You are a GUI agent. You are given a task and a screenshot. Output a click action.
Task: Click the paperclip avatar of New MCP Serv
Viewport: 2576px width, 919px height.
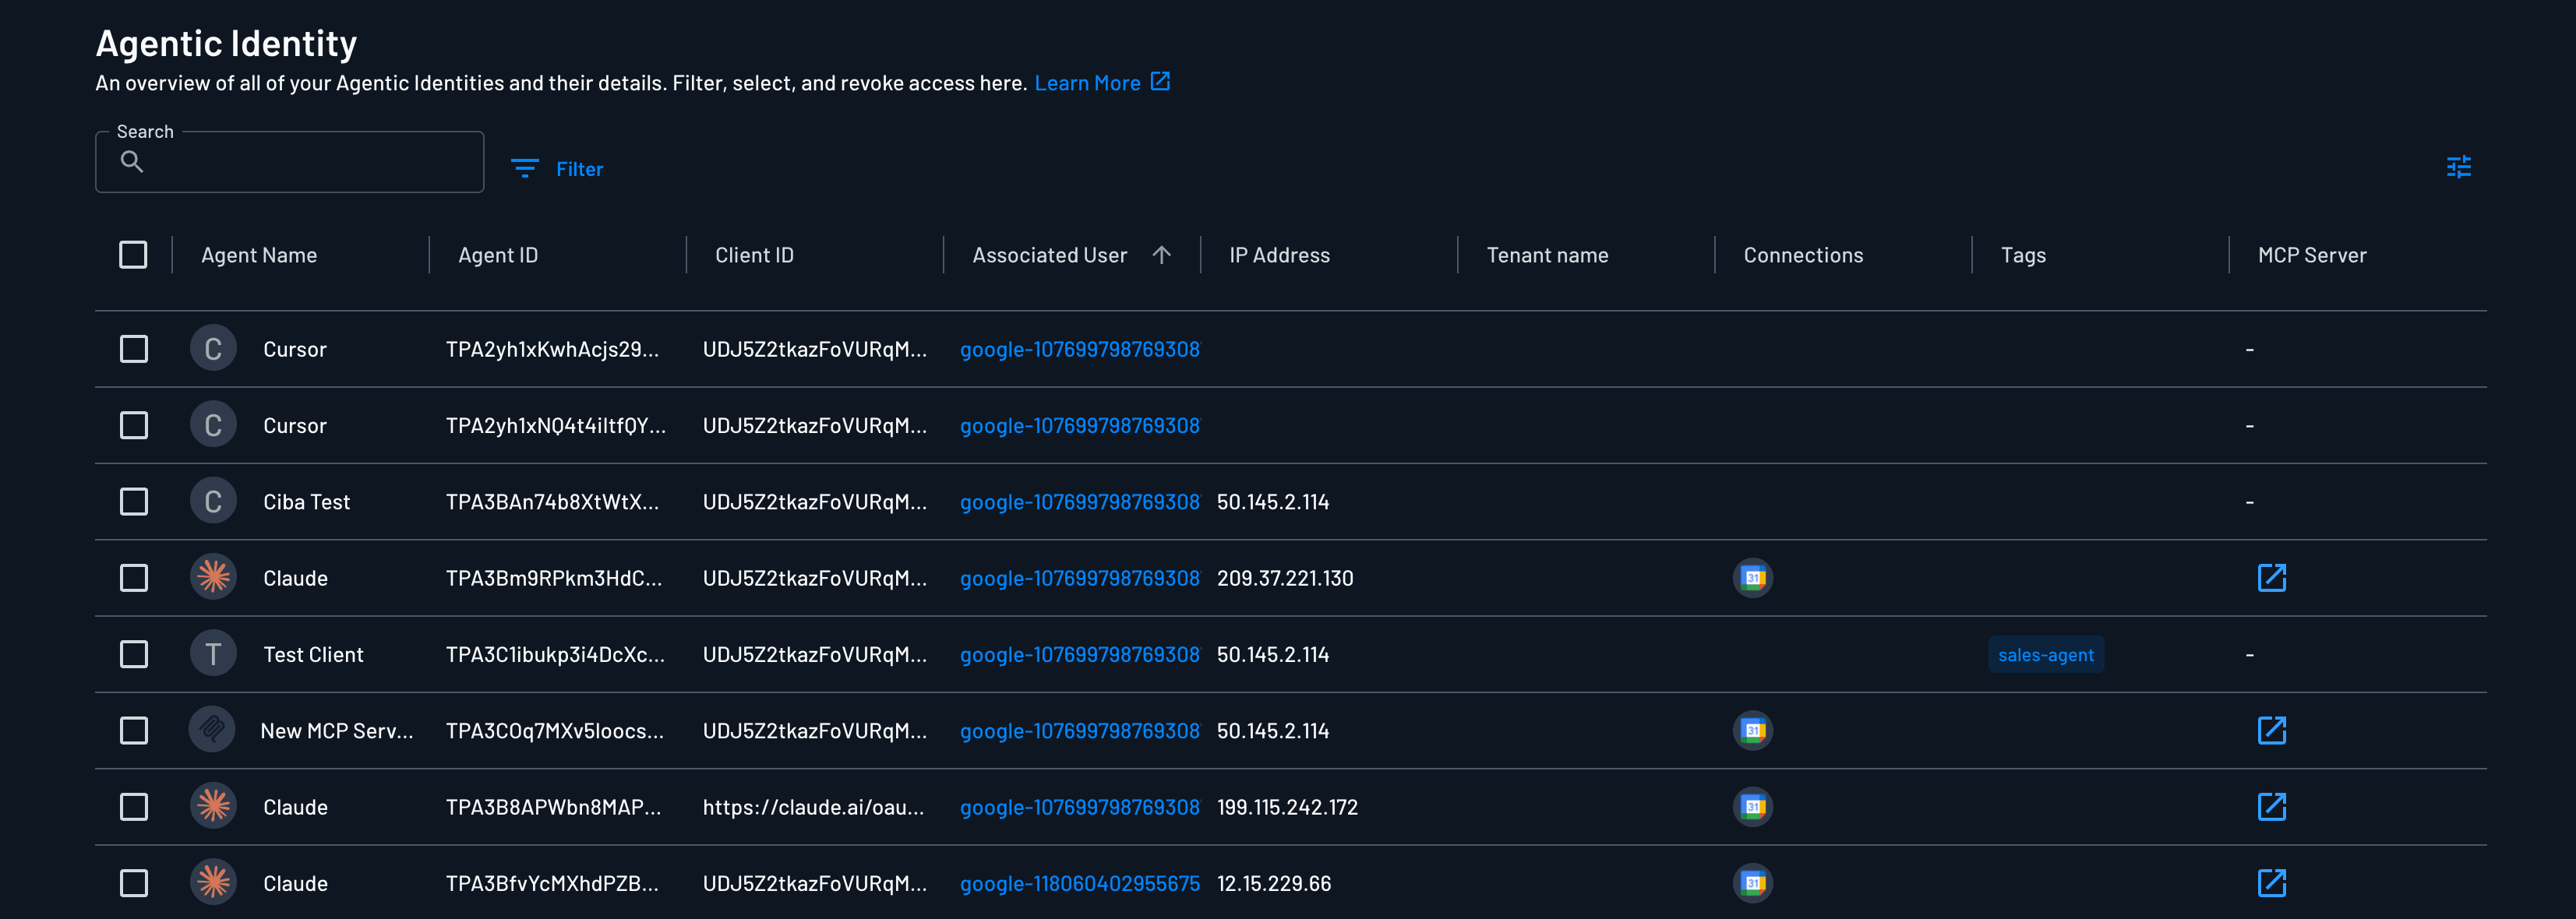tap(213, 730)
